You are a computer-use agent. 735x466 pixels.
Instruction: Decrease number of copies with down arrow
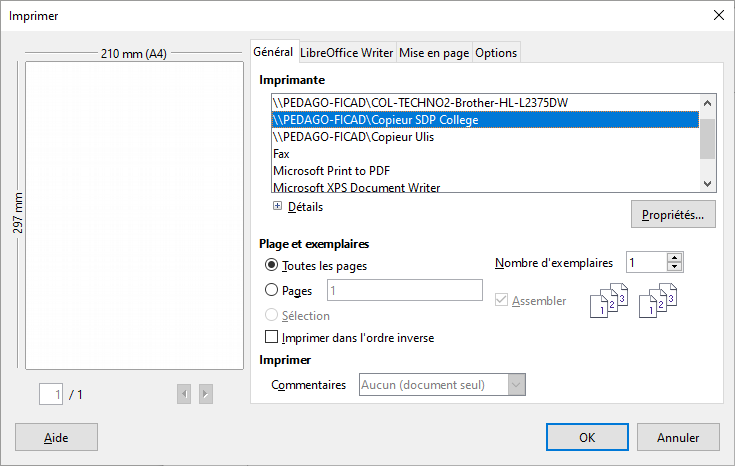[674, 267]
